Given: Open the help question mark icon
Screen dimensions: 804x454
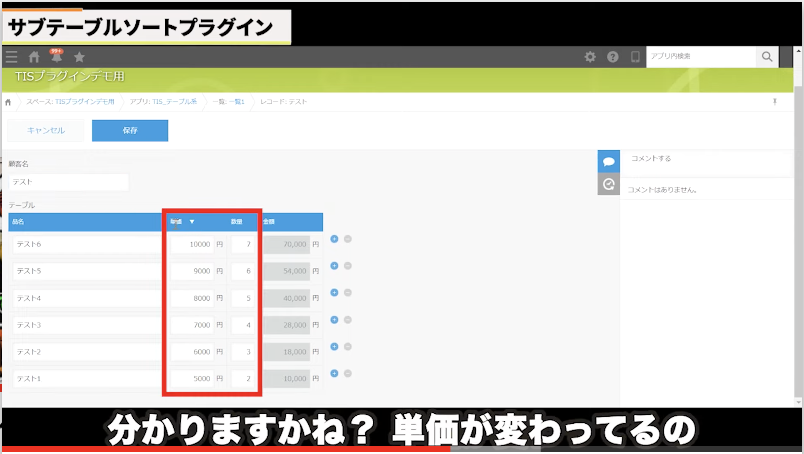Looking at the screenshot, I should (612, 57).
